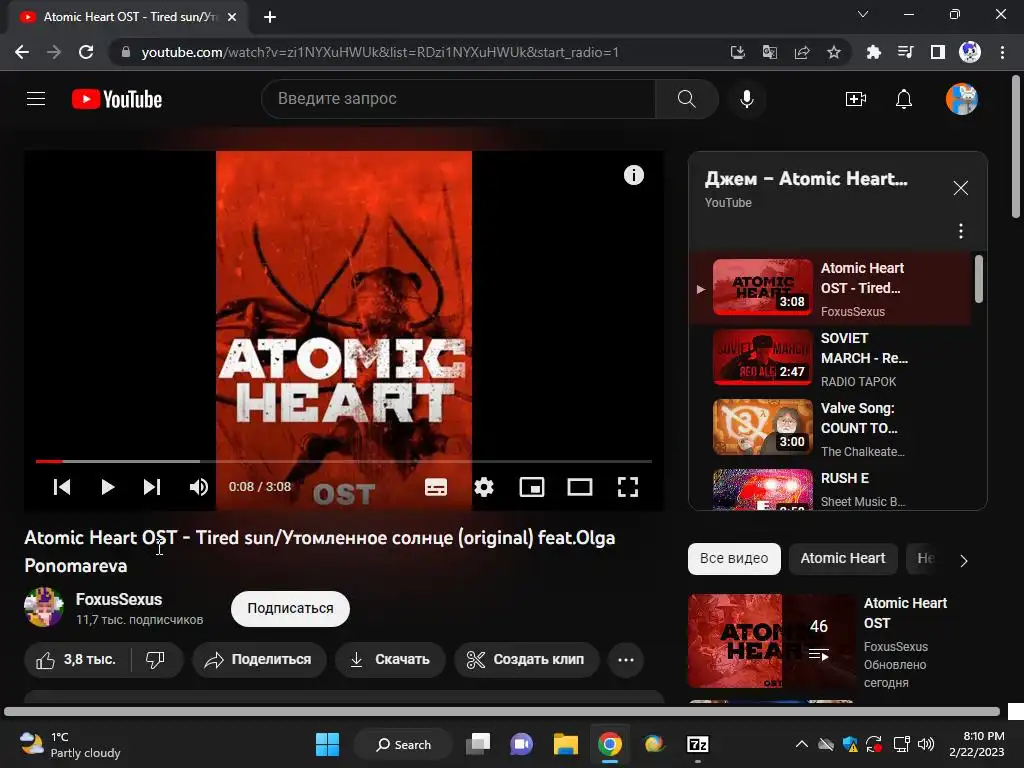Open the playlist three-dot options
The height and width of the screenshot is (768, 1024).
(x=961, y=231)
